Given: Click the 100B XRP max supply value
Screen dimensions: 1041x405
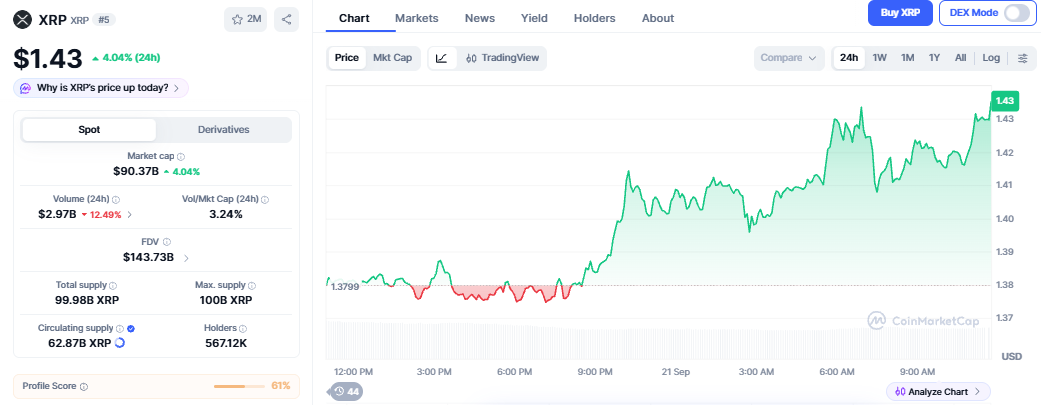Looking at the screenshot, I should [224, 300].
